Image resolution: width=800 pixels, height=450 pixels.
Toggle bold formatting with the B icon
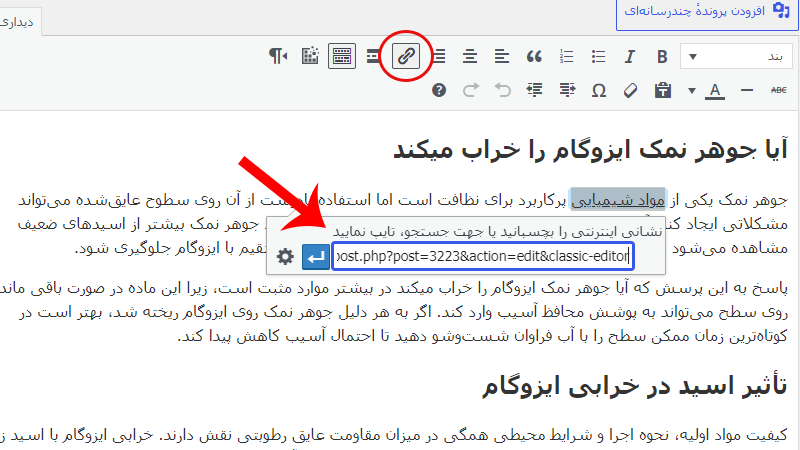662,56
